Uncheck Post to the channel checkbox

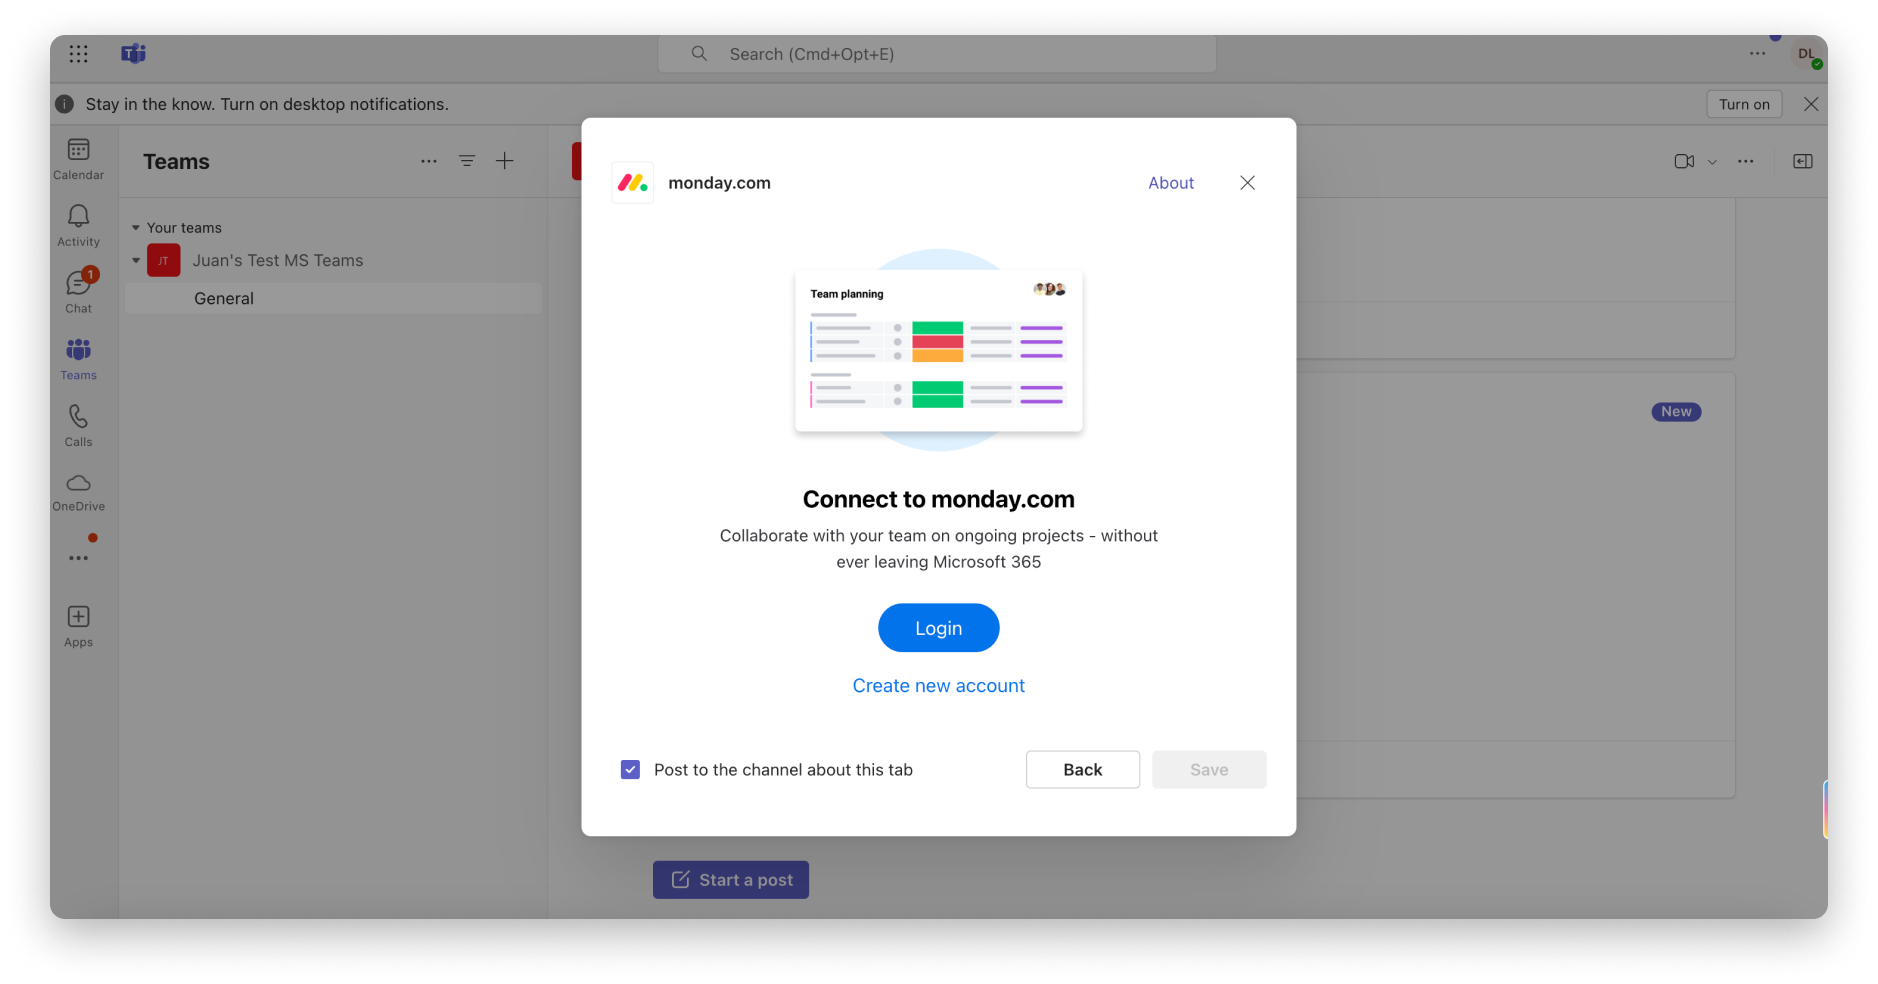pos(630,770)
